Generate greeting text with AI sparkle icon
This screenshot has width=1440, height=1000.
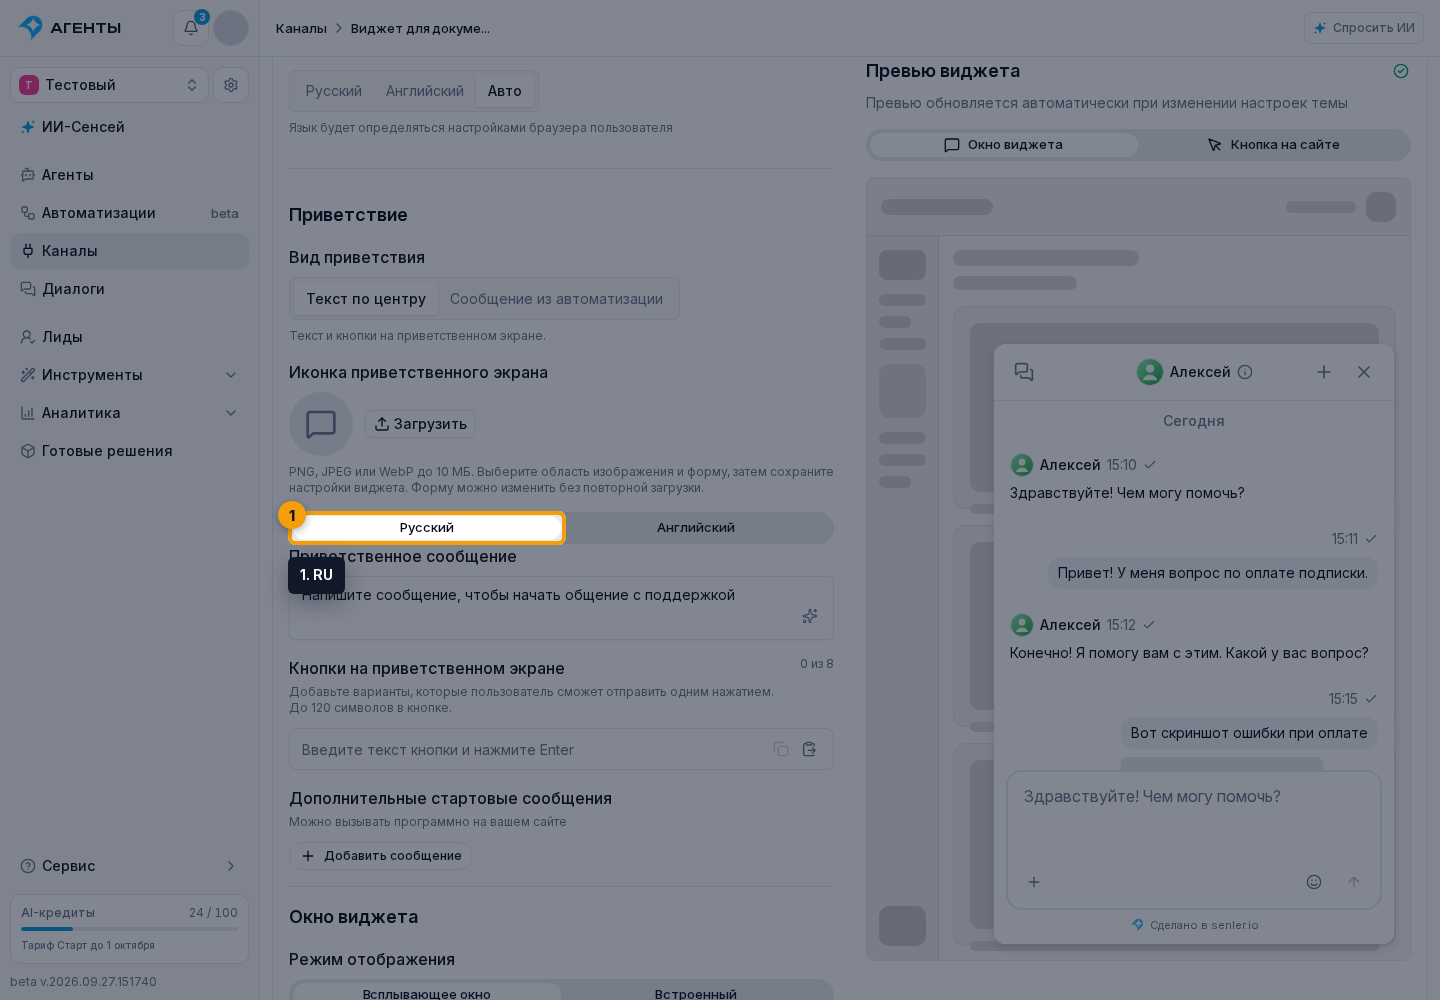[810, 616]
